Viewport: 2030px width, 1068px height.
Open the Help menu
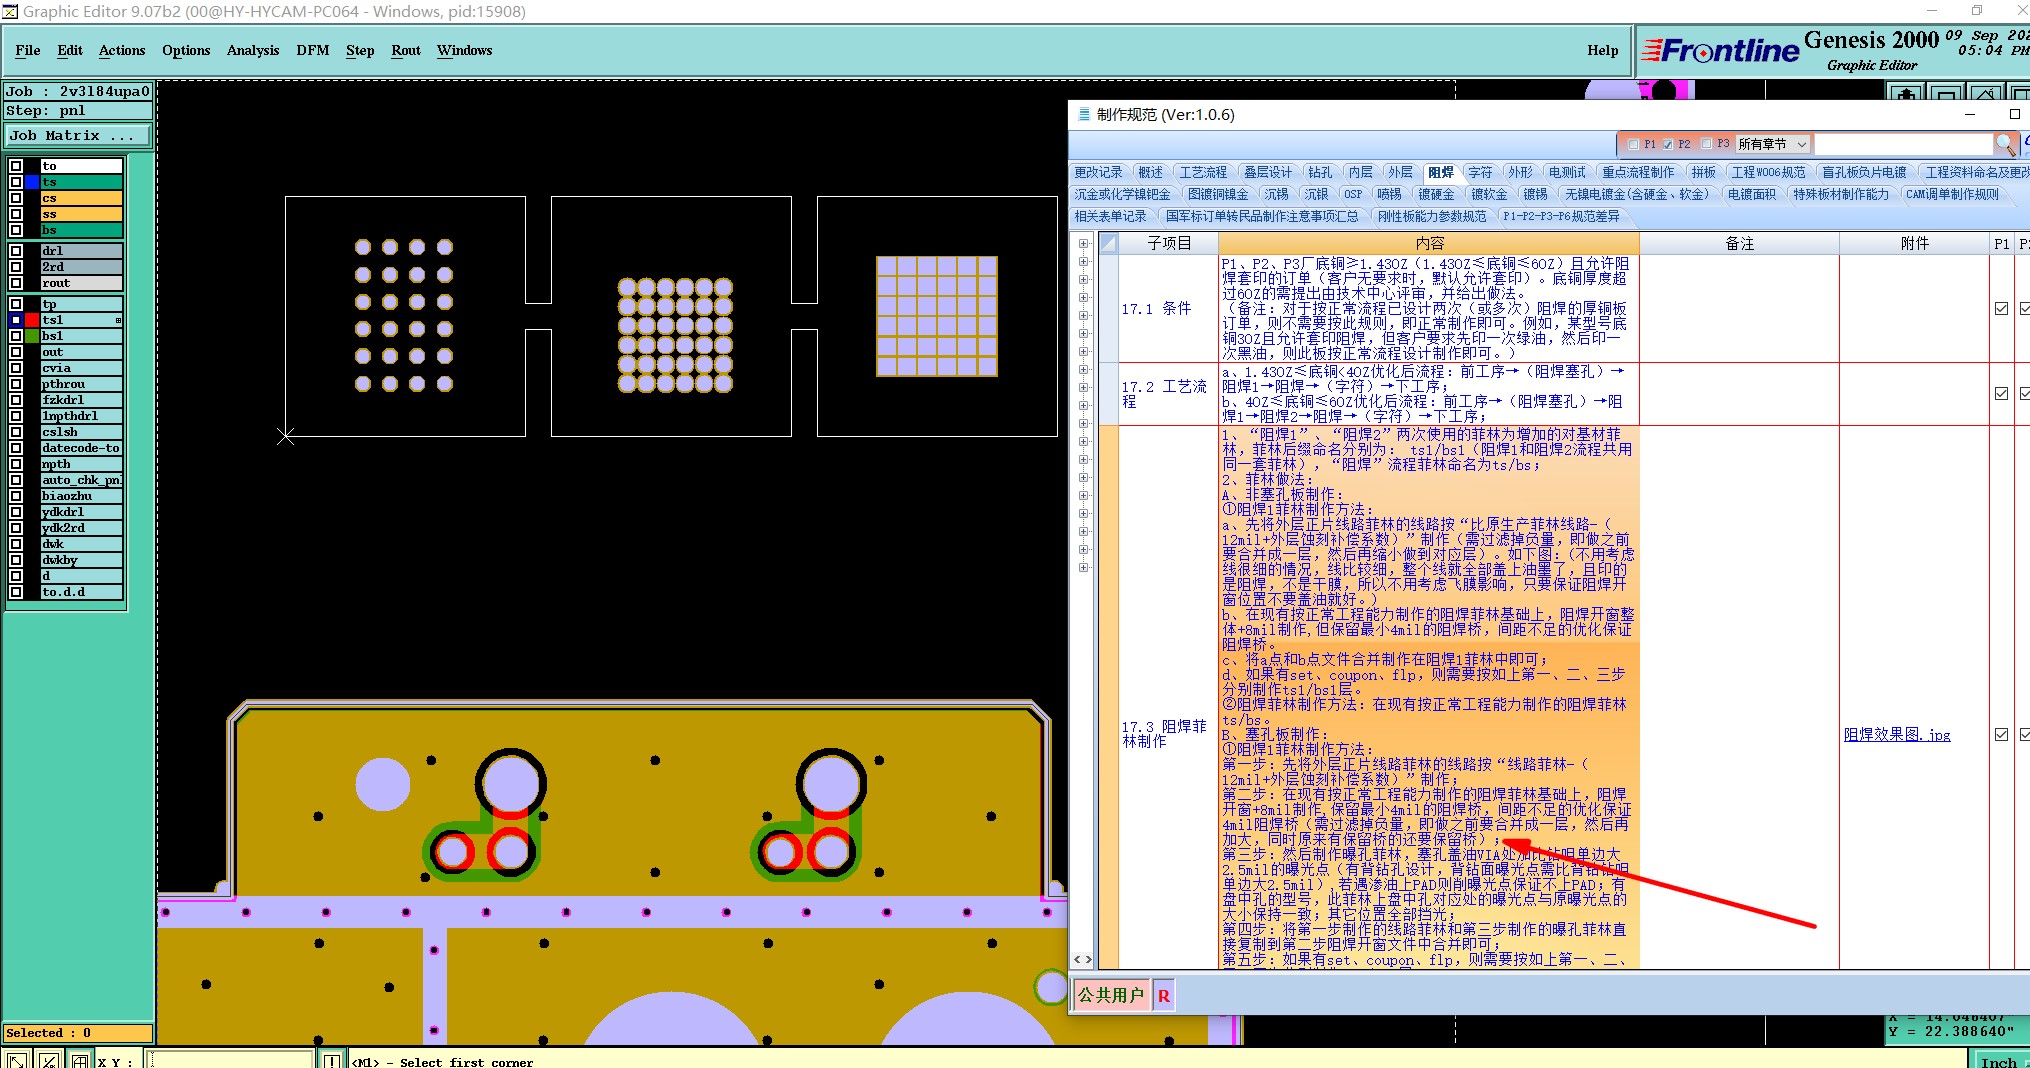[x=1602, y=50]
